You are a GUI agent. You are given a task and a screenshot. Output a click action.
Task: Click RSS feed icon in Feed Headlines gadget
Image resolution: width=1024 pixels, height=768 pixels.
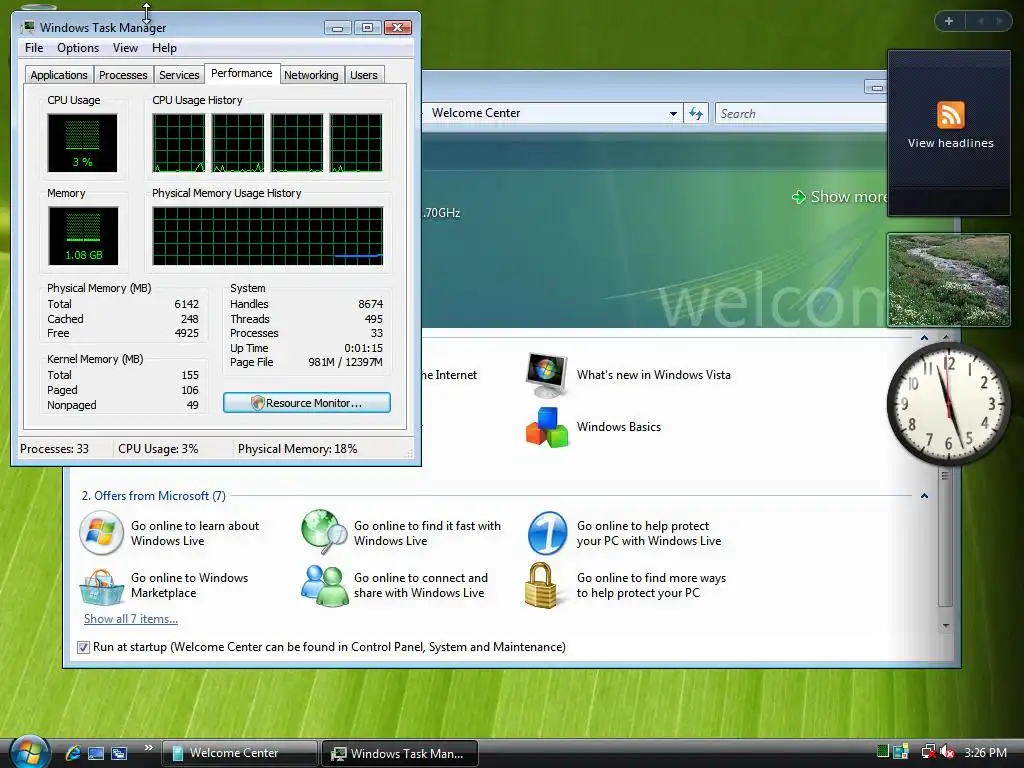[950, 115]
